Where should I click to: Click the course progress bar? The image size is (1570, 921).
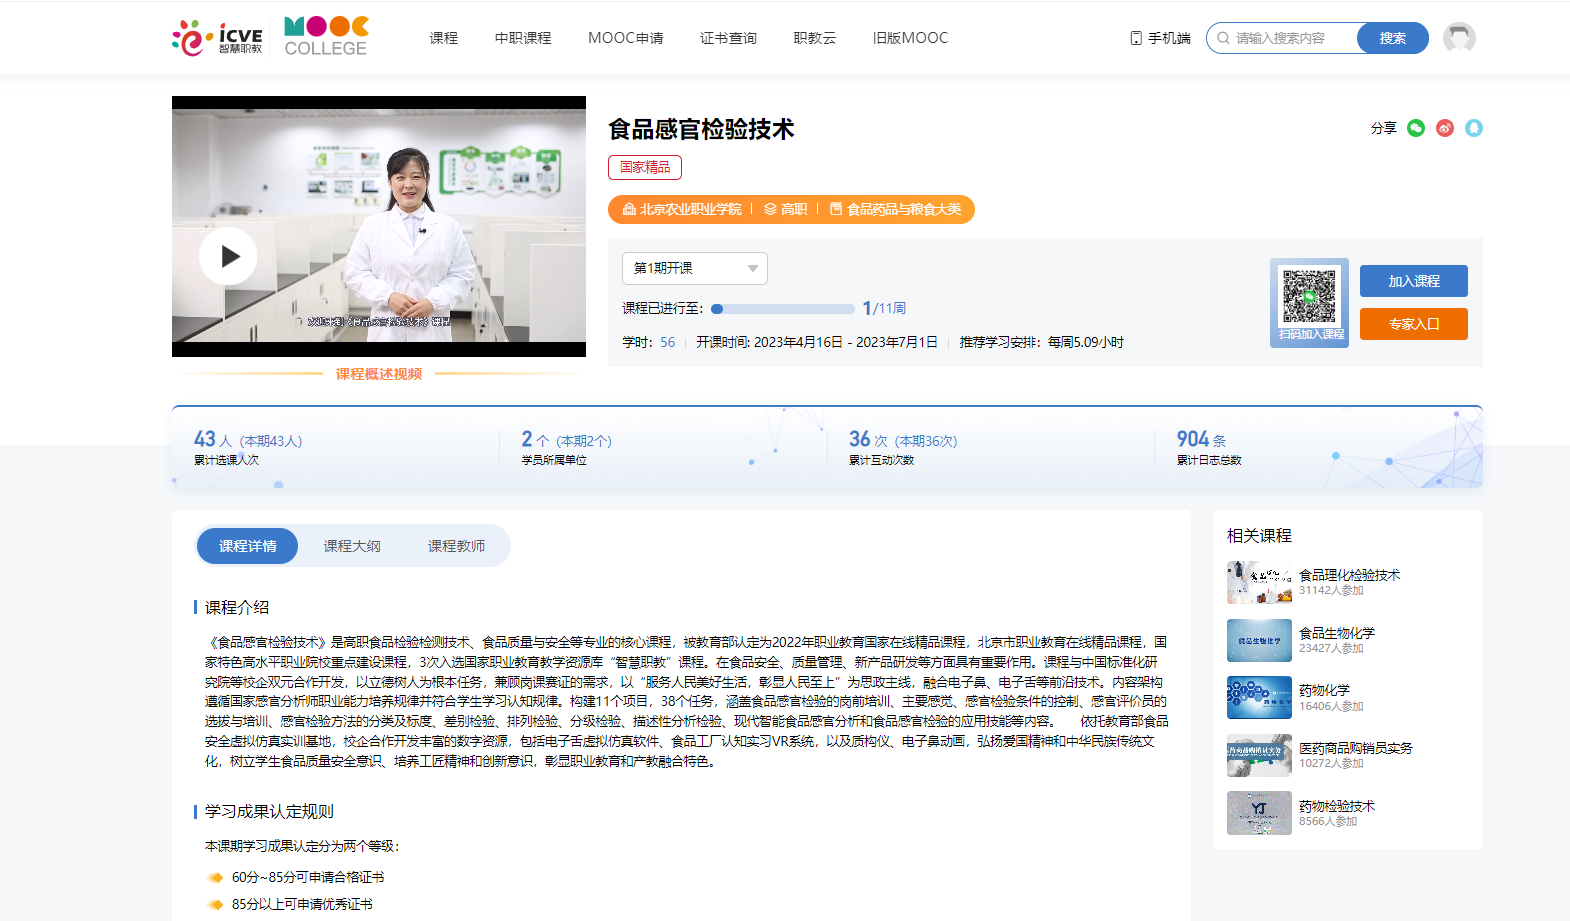click(x=783, y=309)
